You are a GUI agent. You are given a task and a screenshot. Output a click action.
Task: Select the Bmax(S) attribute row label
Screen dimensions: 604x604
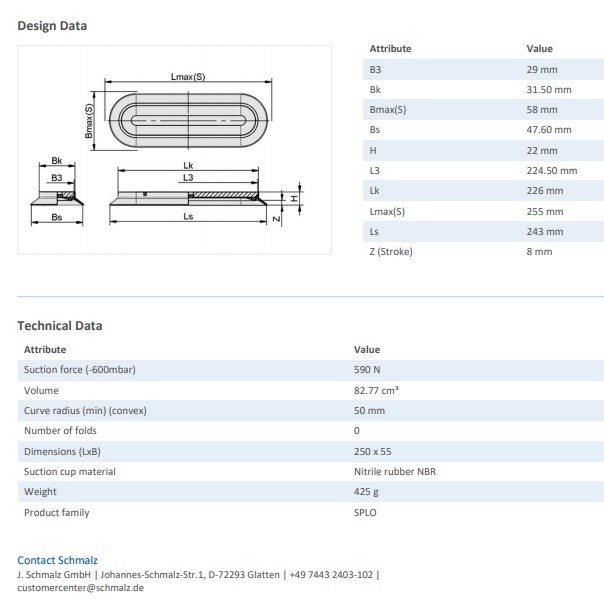pos(388,109)
